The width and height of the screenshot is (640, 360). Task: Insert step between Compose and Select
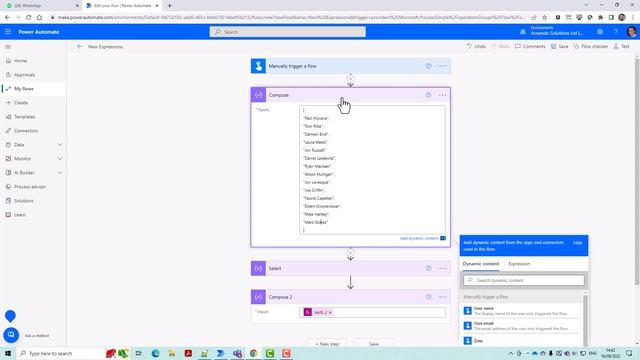(350, 253)
